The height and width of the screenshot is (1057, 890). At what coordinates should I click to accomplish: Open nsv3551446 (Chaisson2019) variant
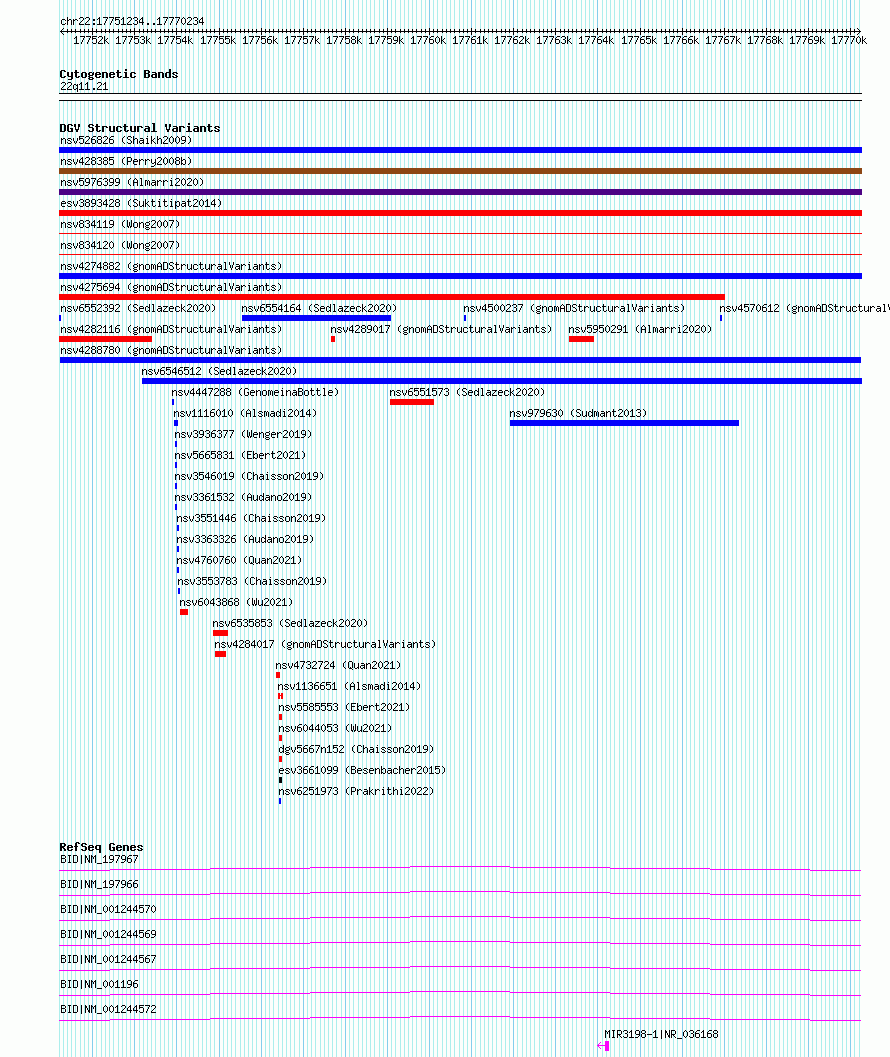(x=251, y=518)
